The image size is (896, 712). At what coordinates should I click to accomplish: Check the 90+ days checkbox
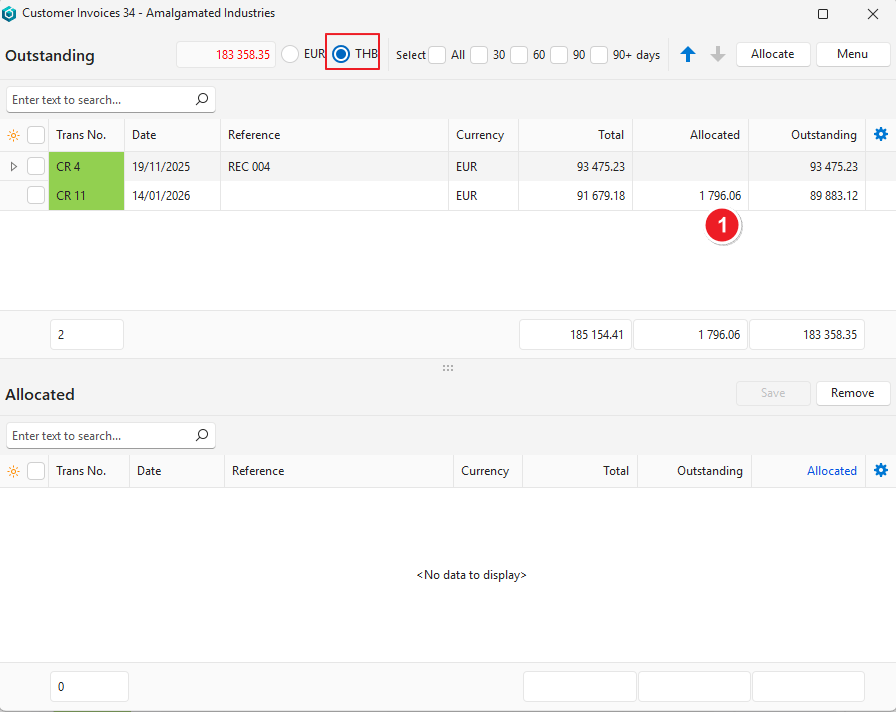(599, 55)
